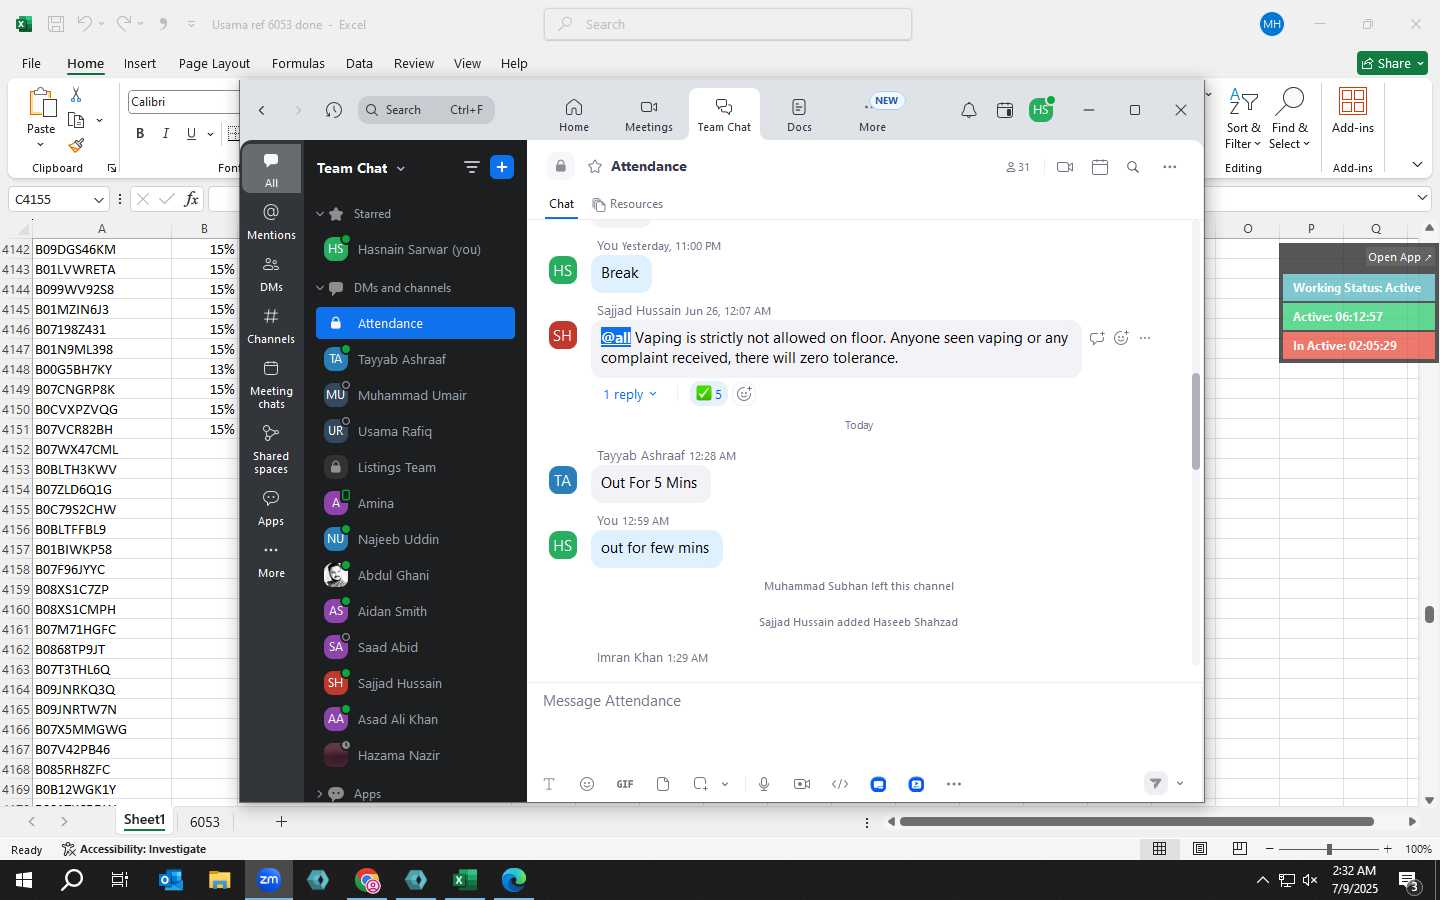The width and height of the screenshot is (1440, 900).
Task: Open Zoom calendar panel icon
Action: [1005, 110]
